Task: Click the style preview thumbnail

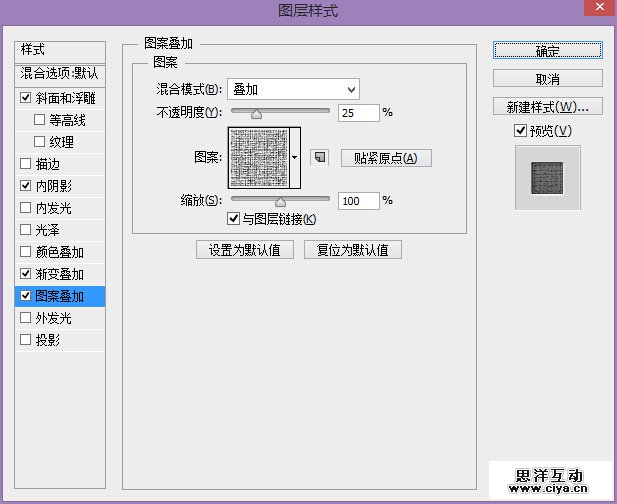Action: coord(547,178)
